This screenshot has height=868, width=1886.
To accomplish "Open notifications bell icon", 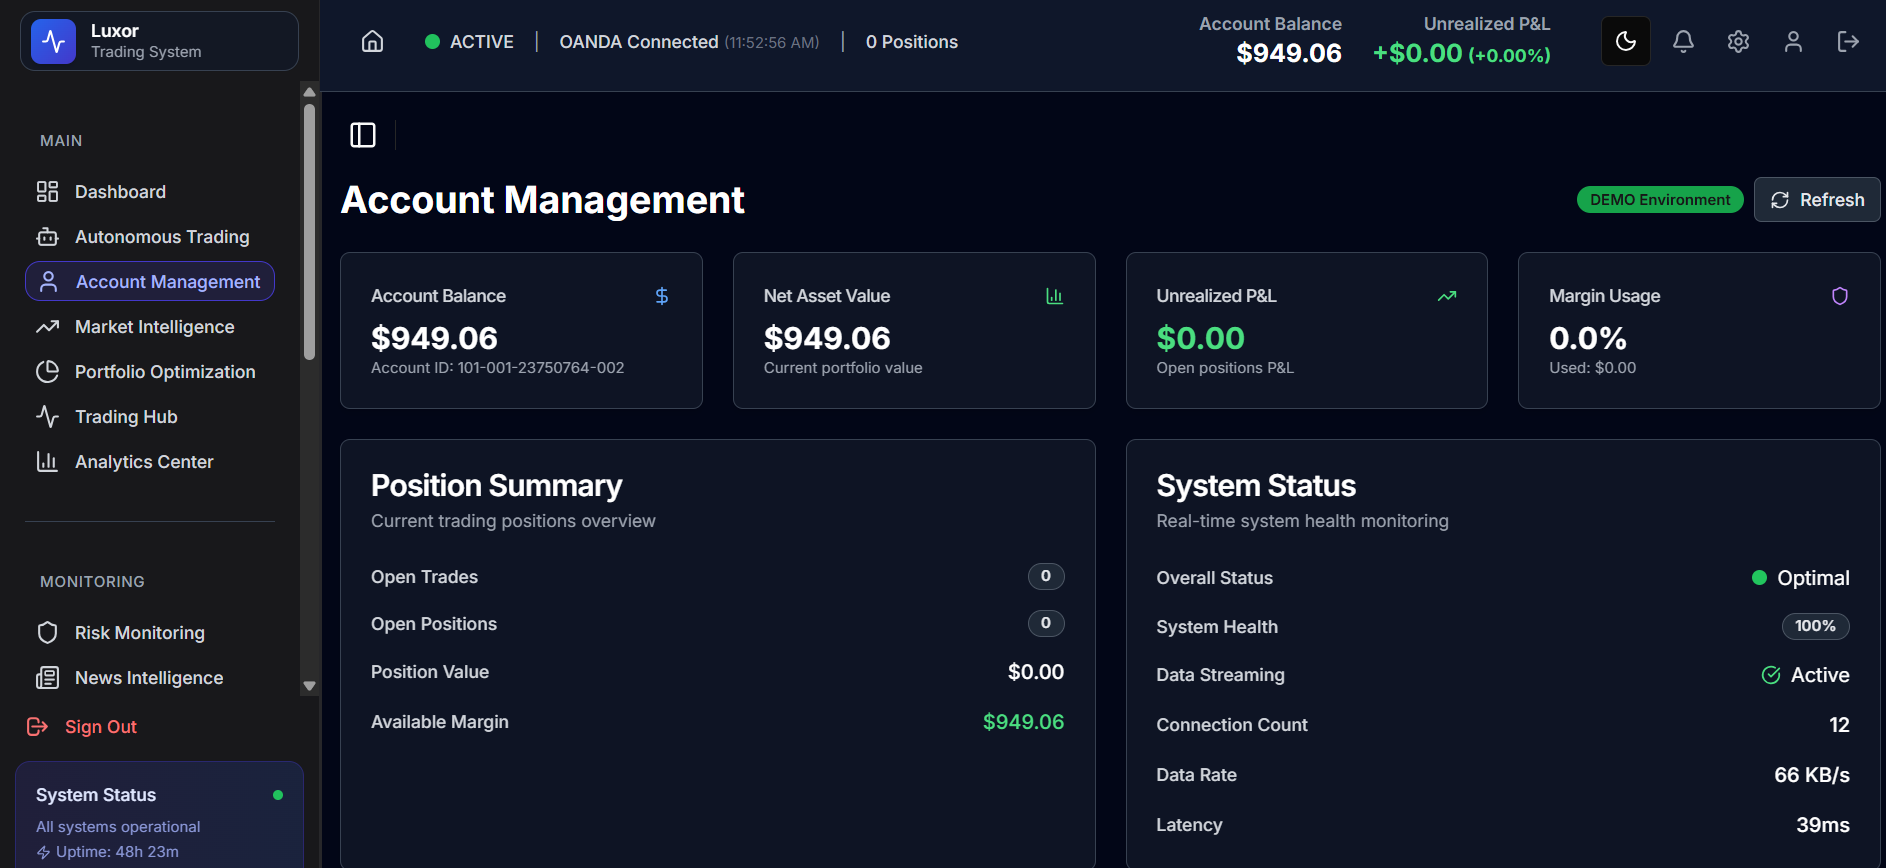I will pyautogui.click(x=1683, y=41).
